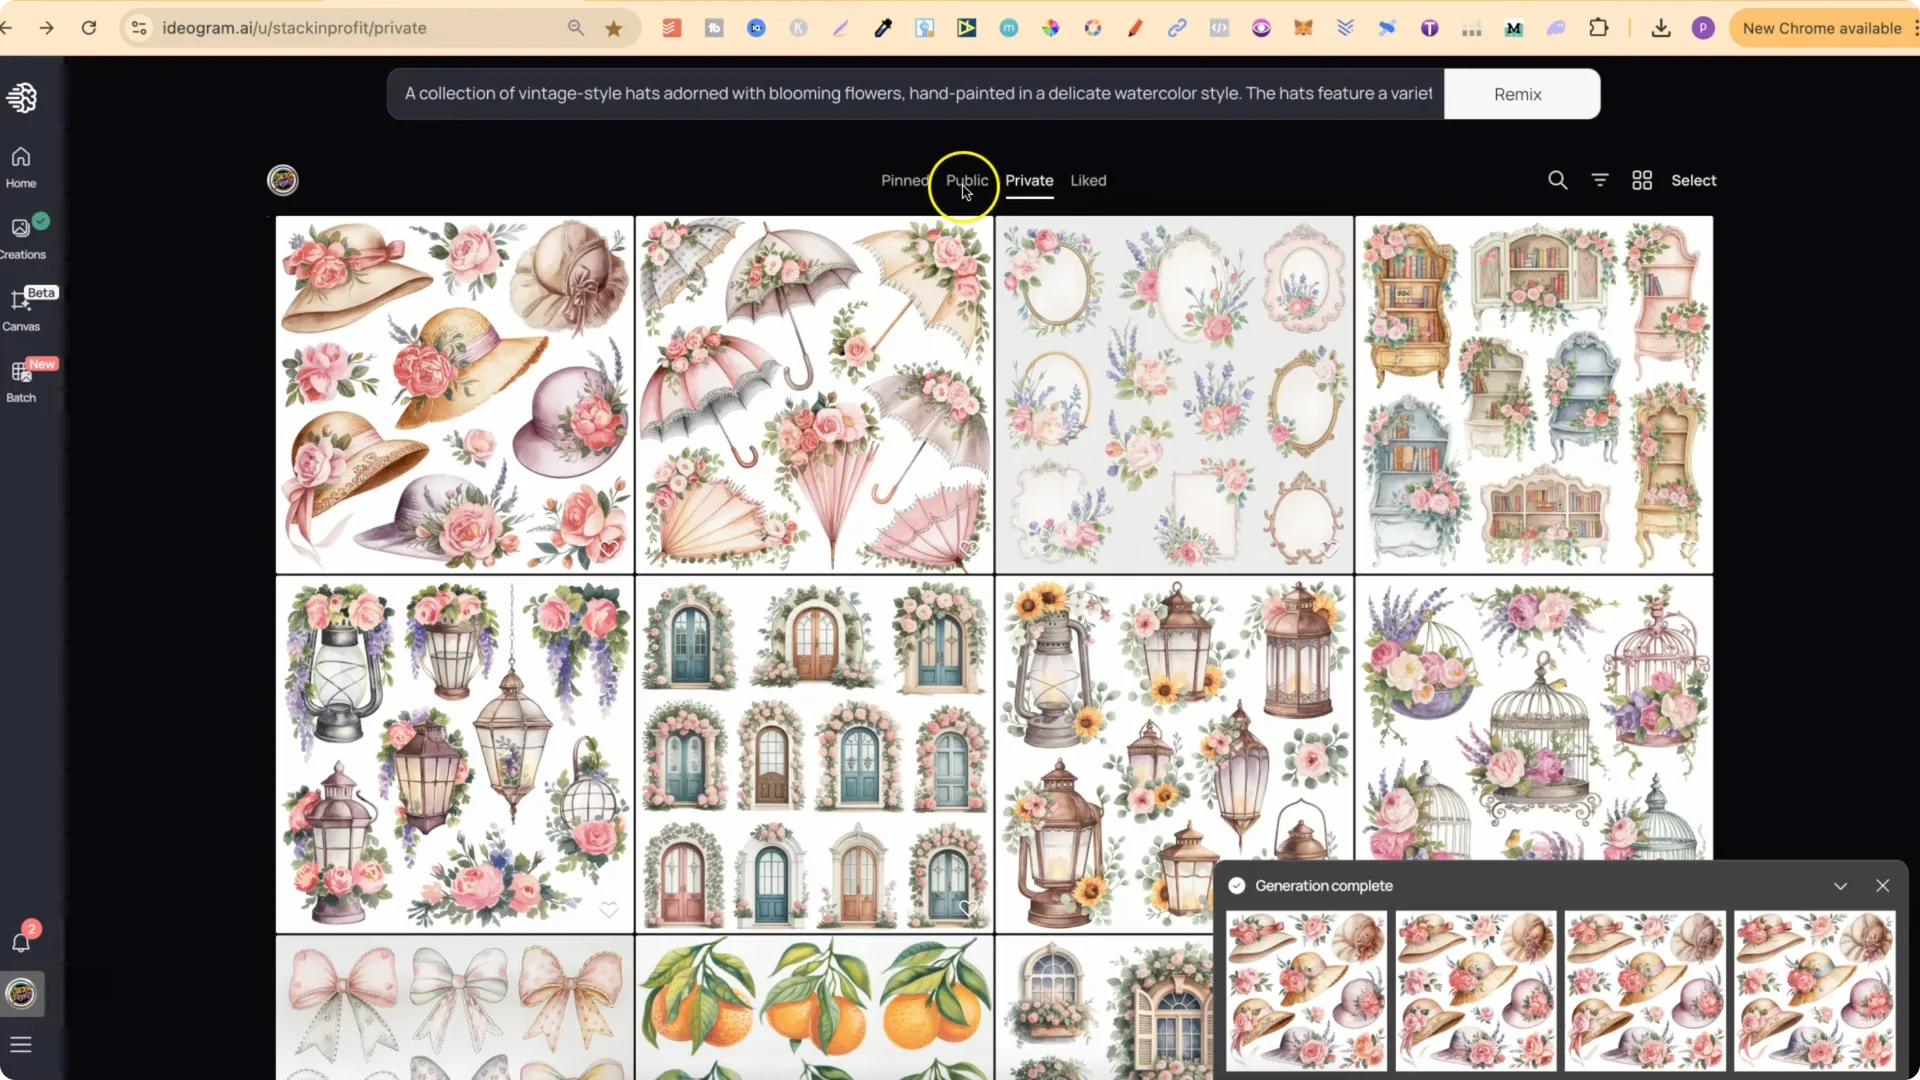Open the Canvas Beta tool
Image resolution: width=1920 pixels, height=1080 pixels.
(x=20, y=305)
